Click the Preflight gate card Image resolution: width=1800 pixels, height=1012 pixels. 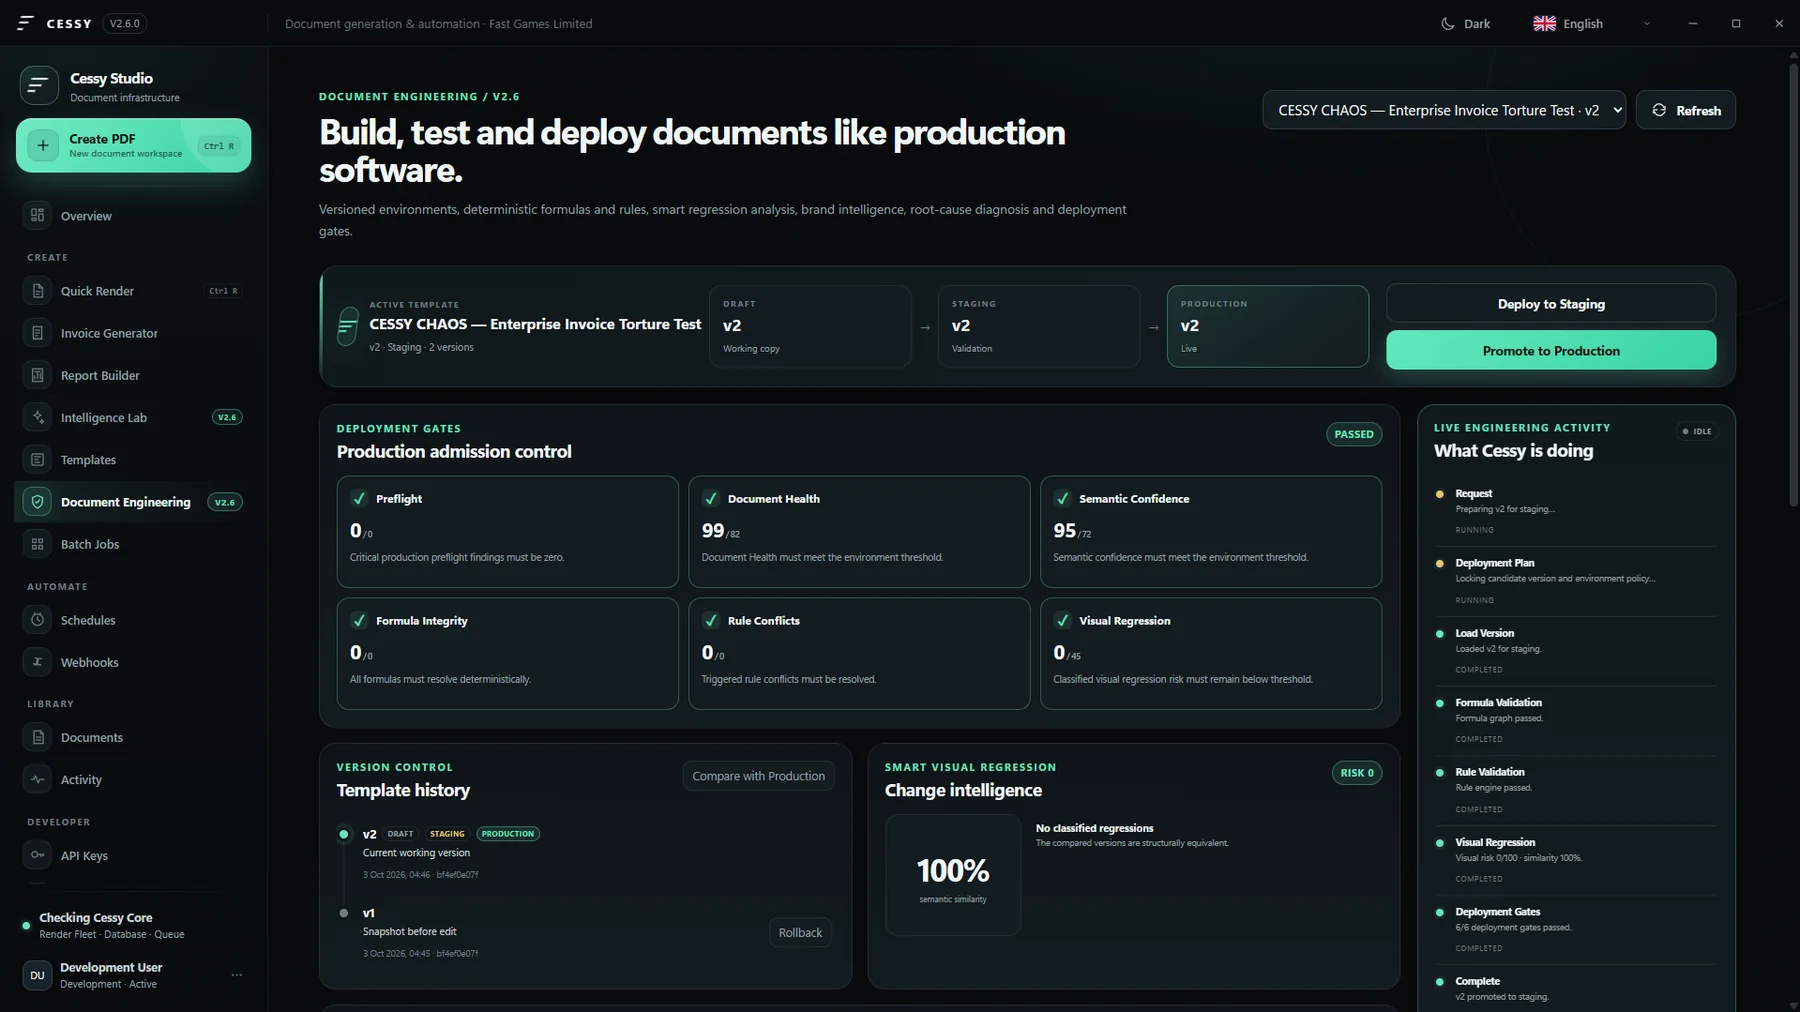coord(508,531)
